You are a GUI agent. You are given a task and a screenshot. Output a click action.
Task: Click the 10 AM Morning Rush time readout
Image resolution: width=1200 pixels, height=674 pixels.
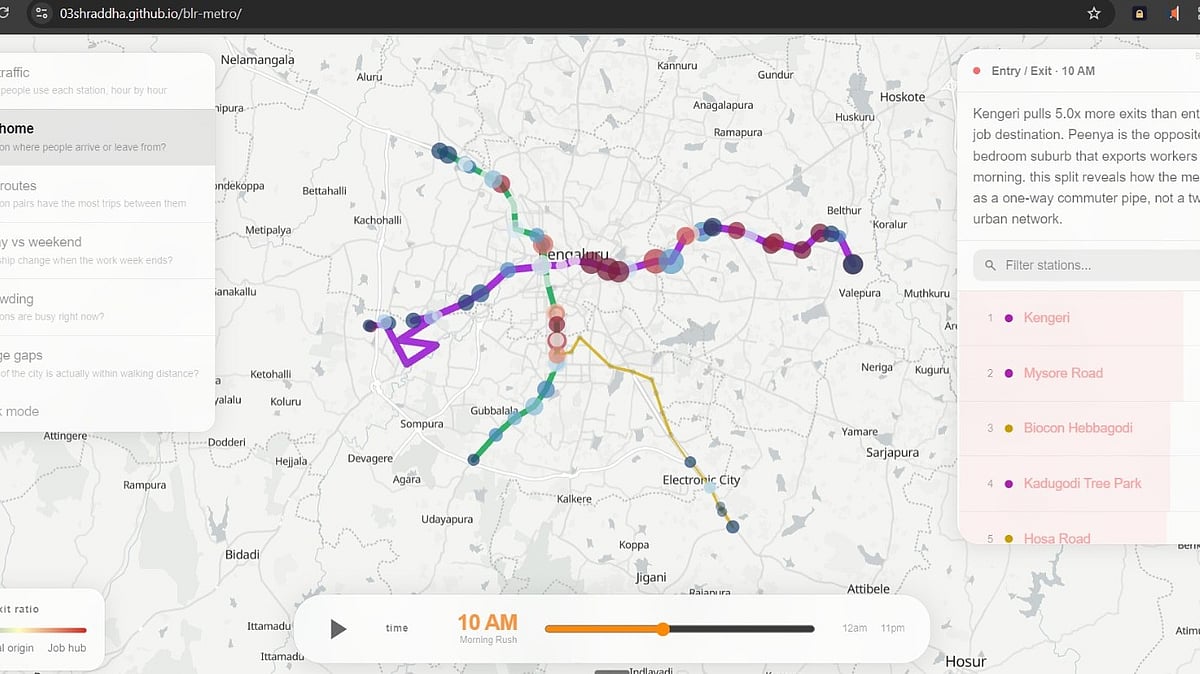[488, 627]
